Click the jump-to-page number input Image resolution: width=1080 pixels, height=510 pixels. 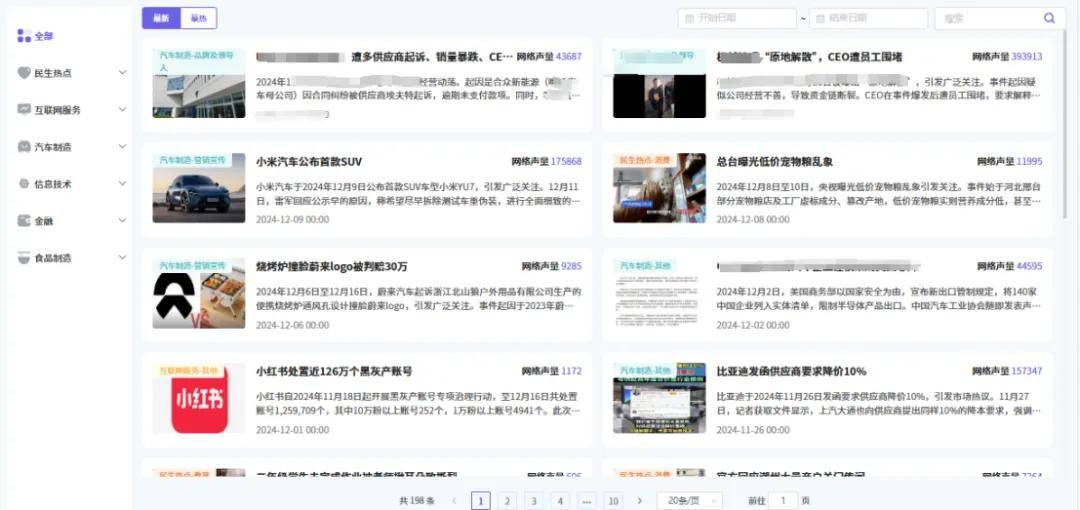point(783,501)
